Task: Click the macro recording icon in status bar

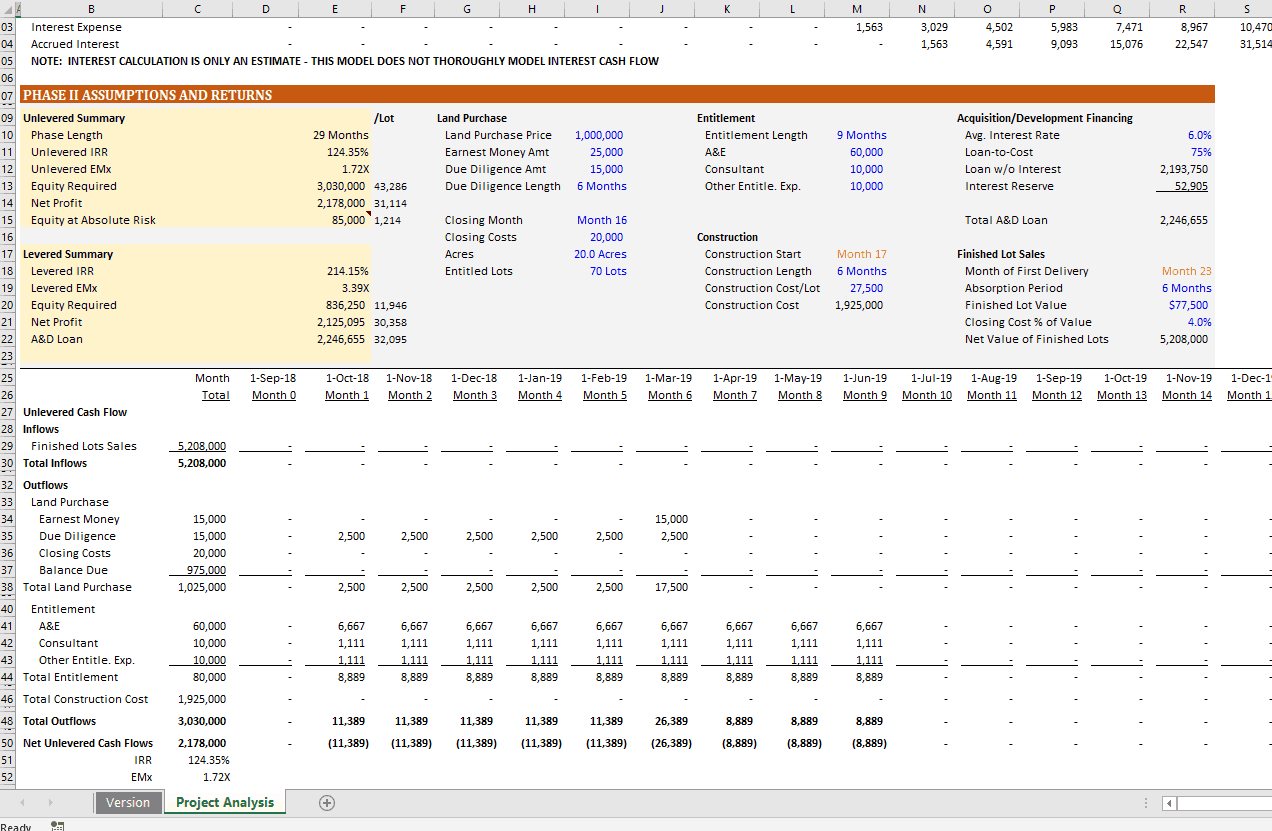Action: (57, 826)
